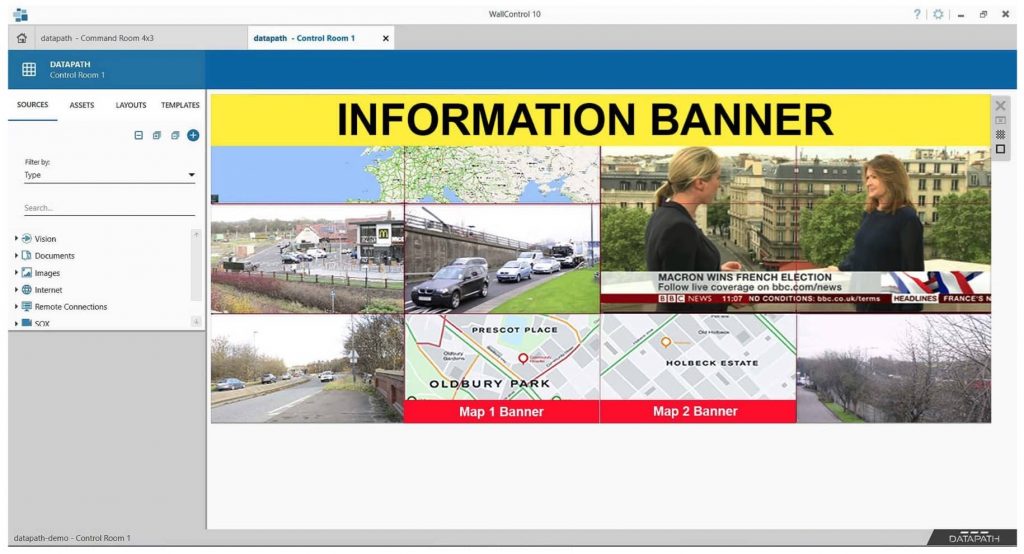Click the sources list scroll-down arrow
The width and height of the screenshot is (1024, 554).
196,321
